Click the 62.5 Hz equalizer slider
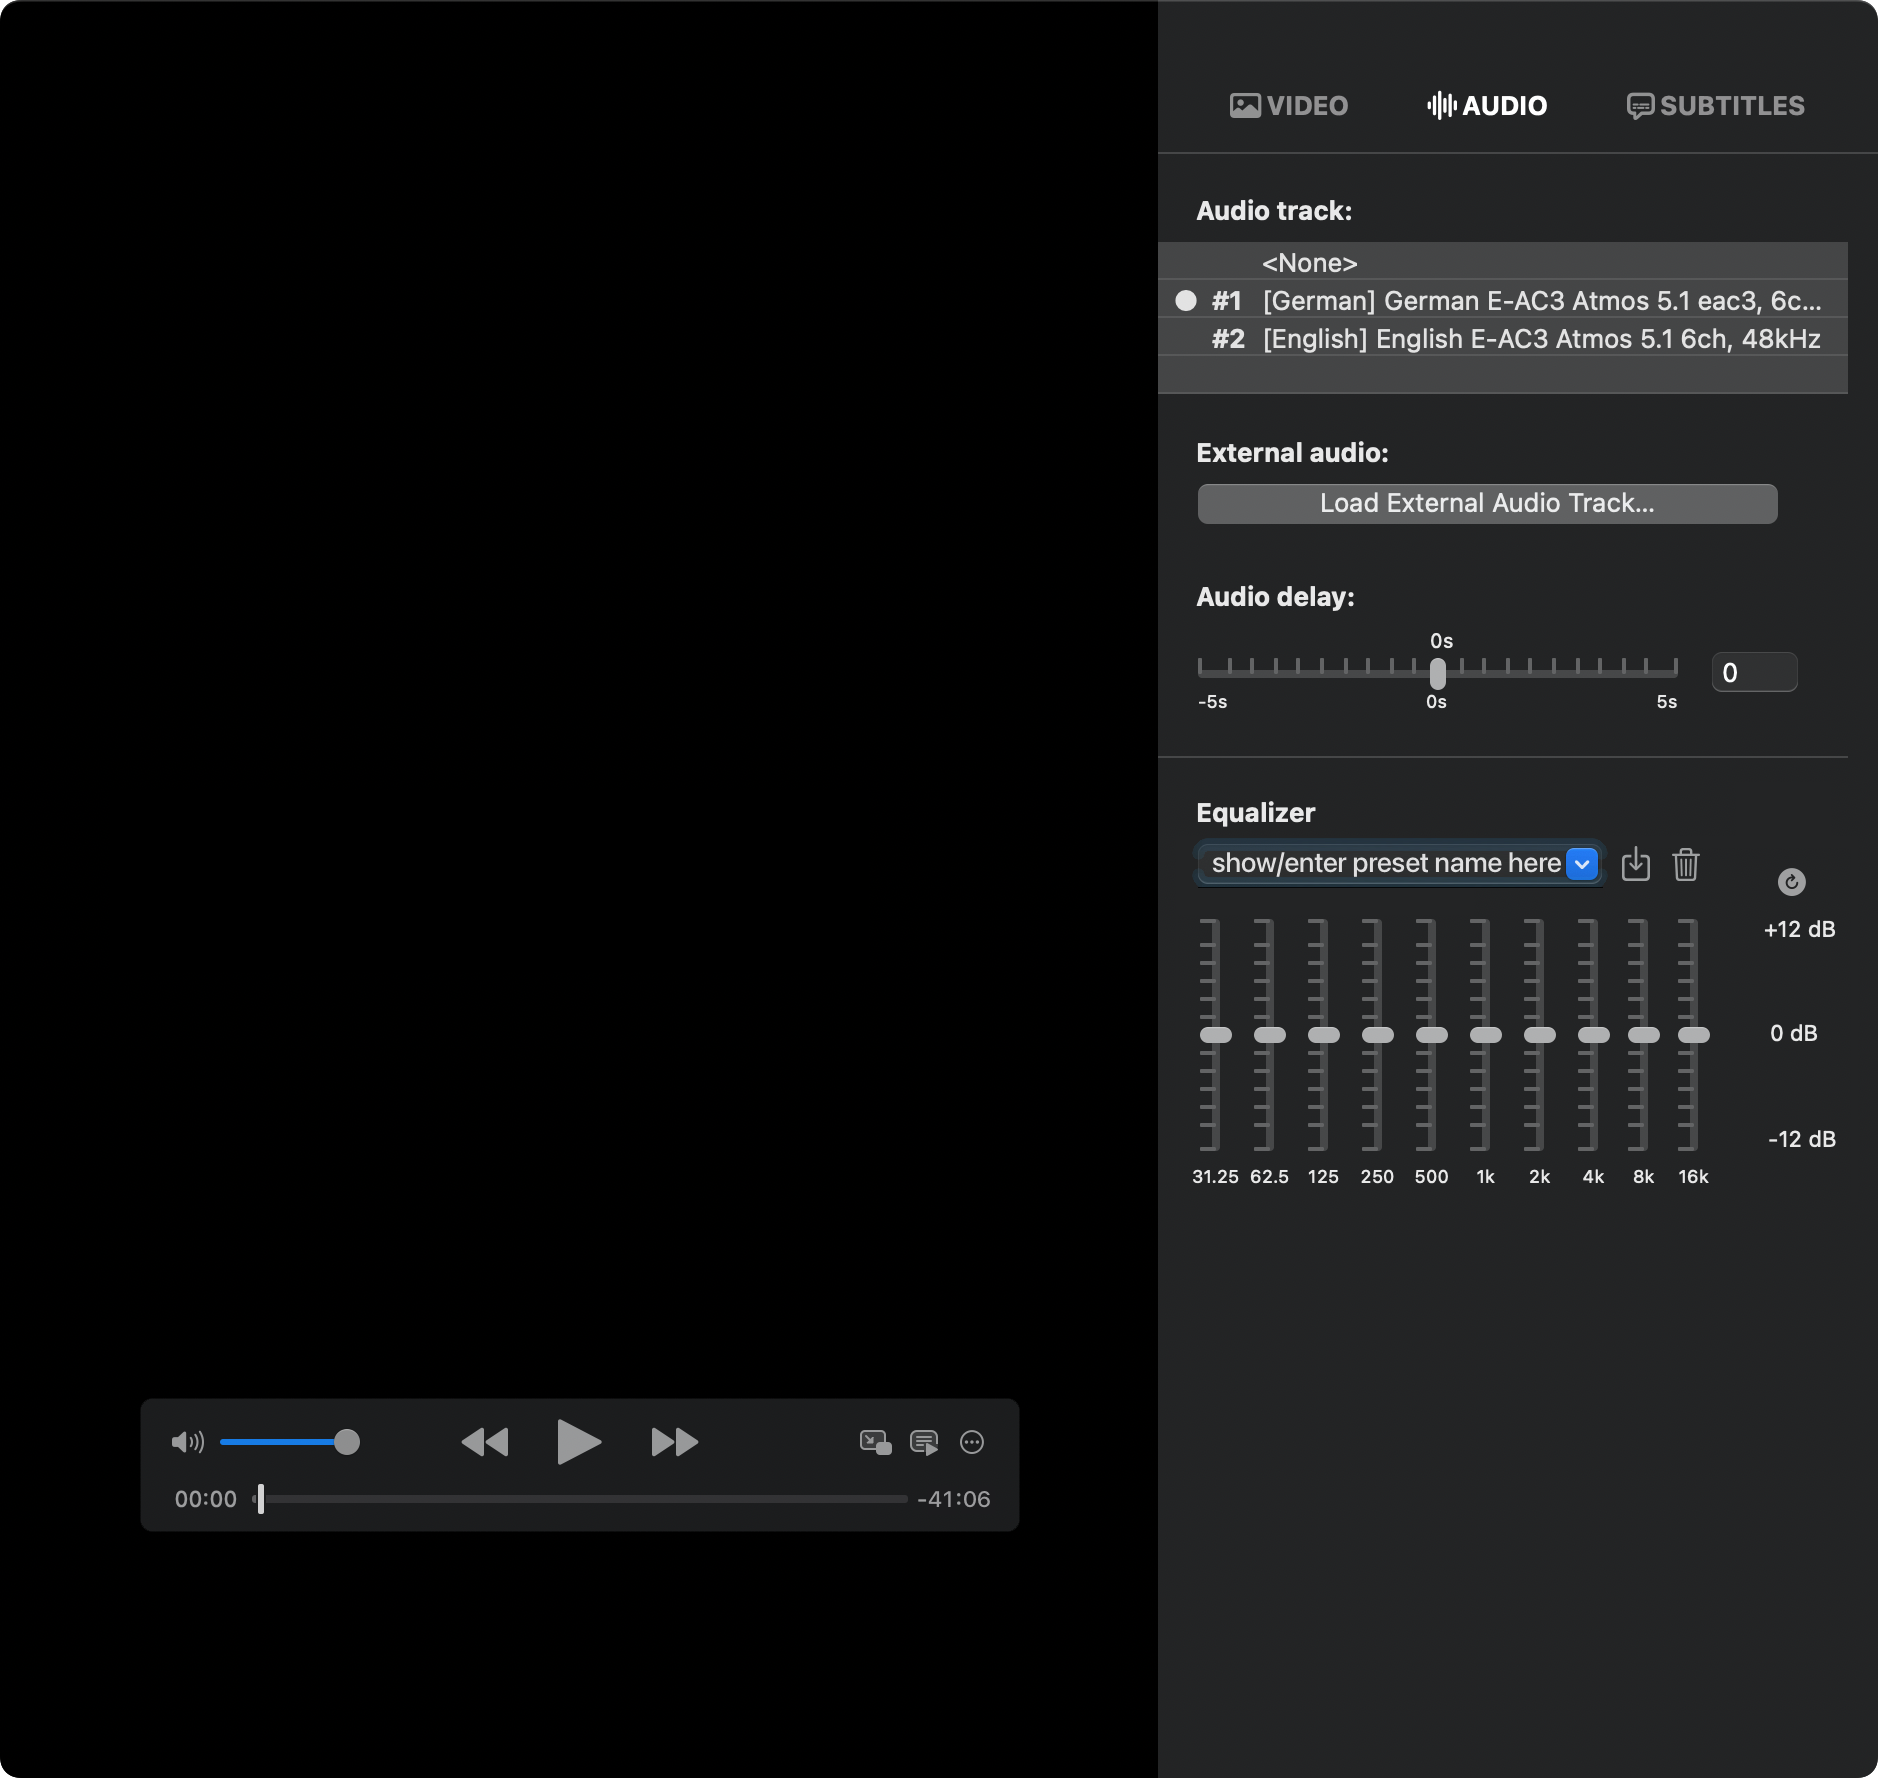Viewport: 1878px width, 1778px height. click(x=1270, y=1035)
